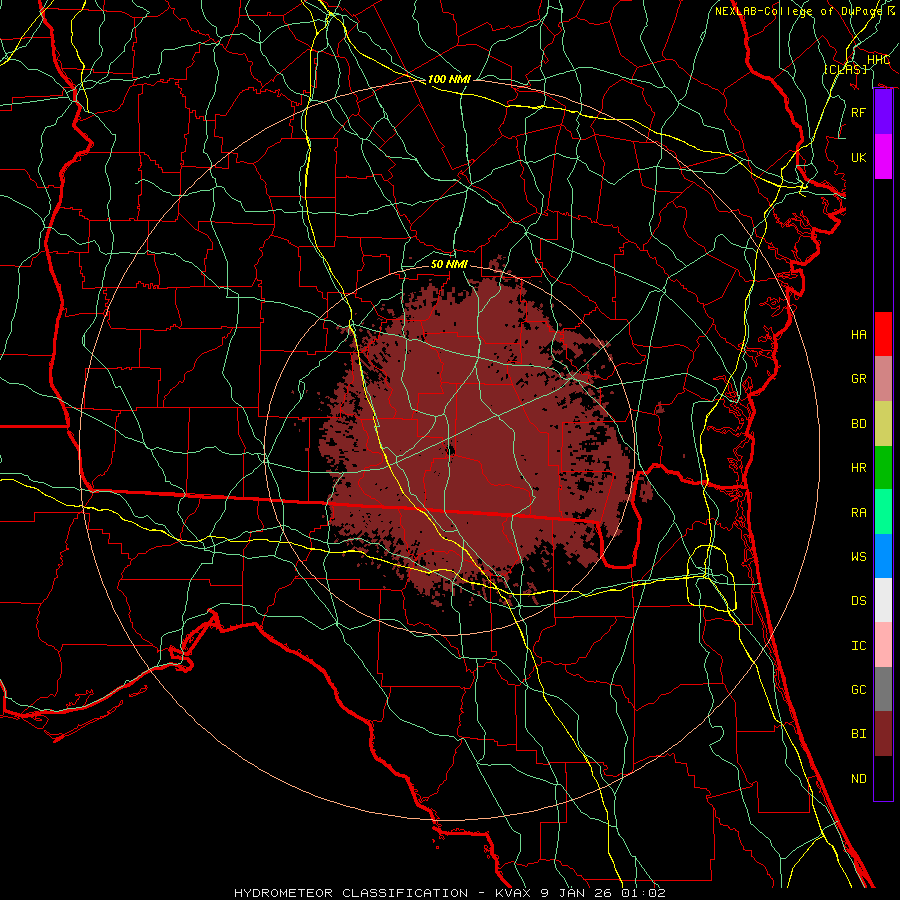Click the '100 NMI' range ring label
Image resolution: width=900 pixels, height=900 pixels.
(x=449, y=79)
